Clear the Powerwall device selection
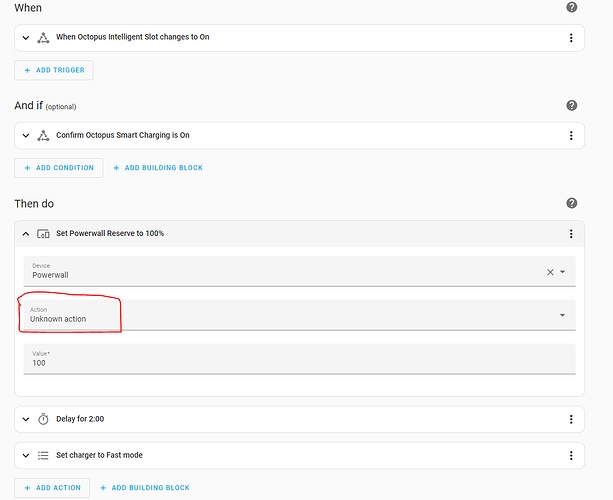613x500 pixels. (550, 272)
